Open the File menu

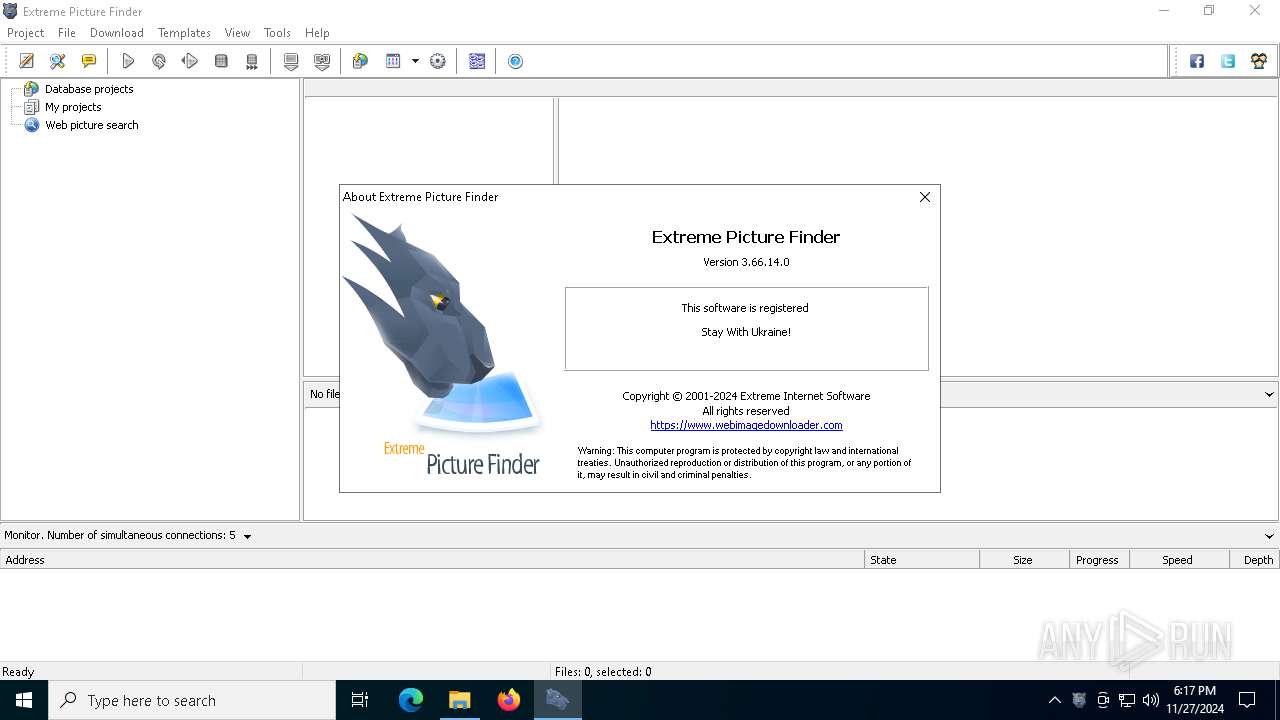[67, 33]
